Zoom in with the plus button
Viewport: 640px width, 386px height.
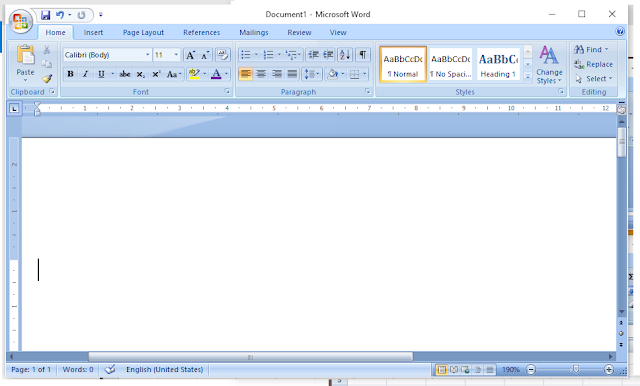coord(609,370)
